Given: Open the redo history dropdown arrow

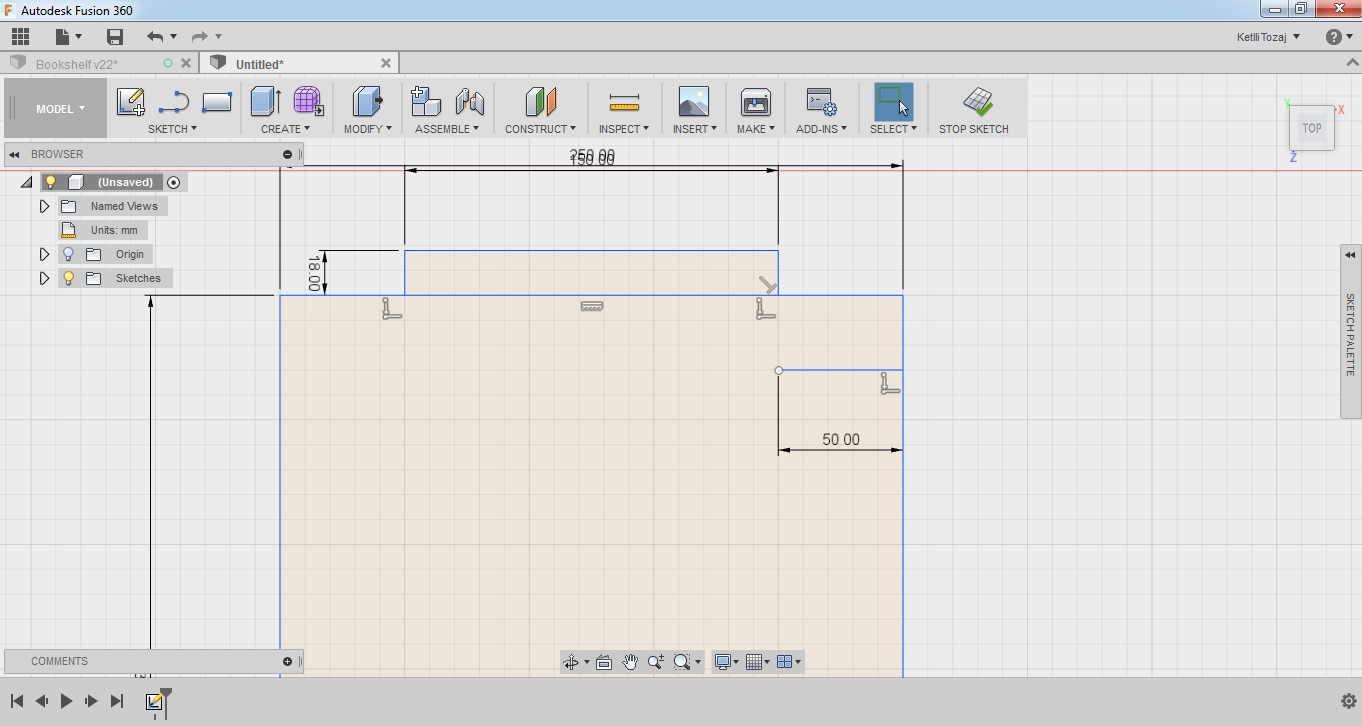Looking at the screenshot, I should [x=218, y=37].
